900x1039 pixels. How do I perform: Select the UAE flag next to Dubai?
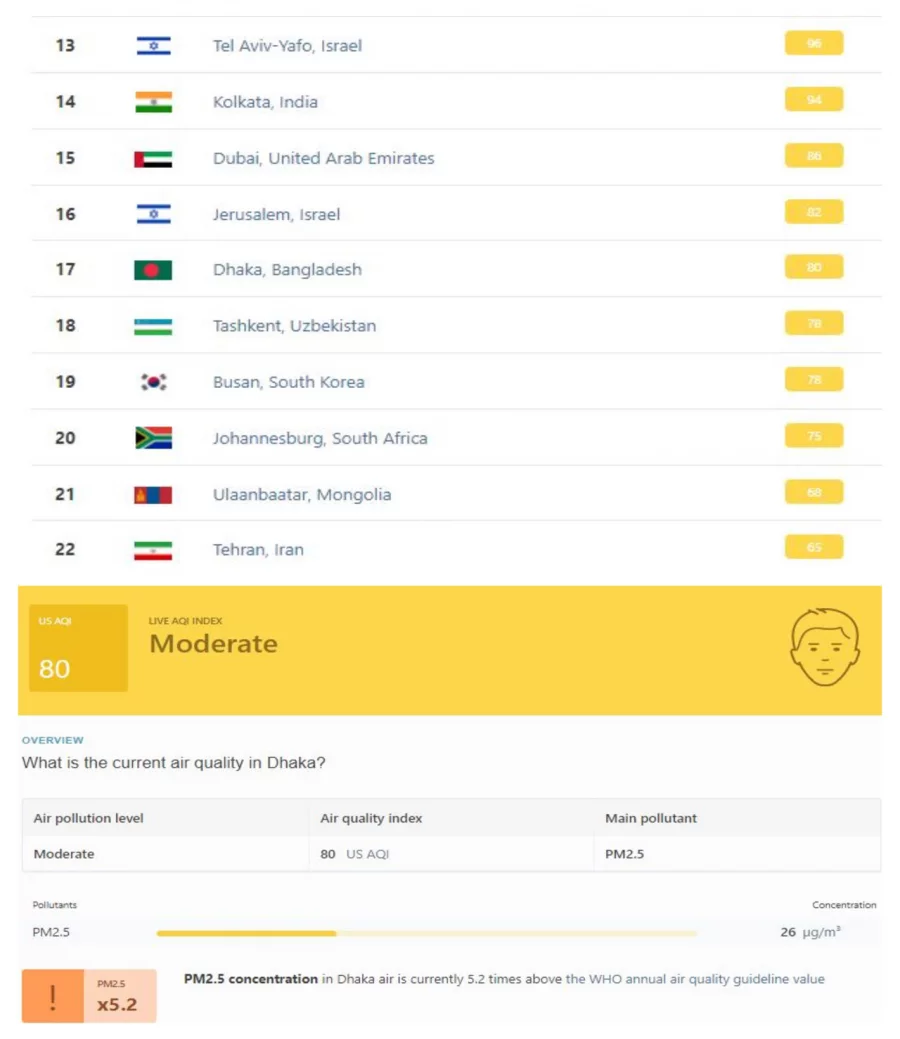click(x=152, y=157)
